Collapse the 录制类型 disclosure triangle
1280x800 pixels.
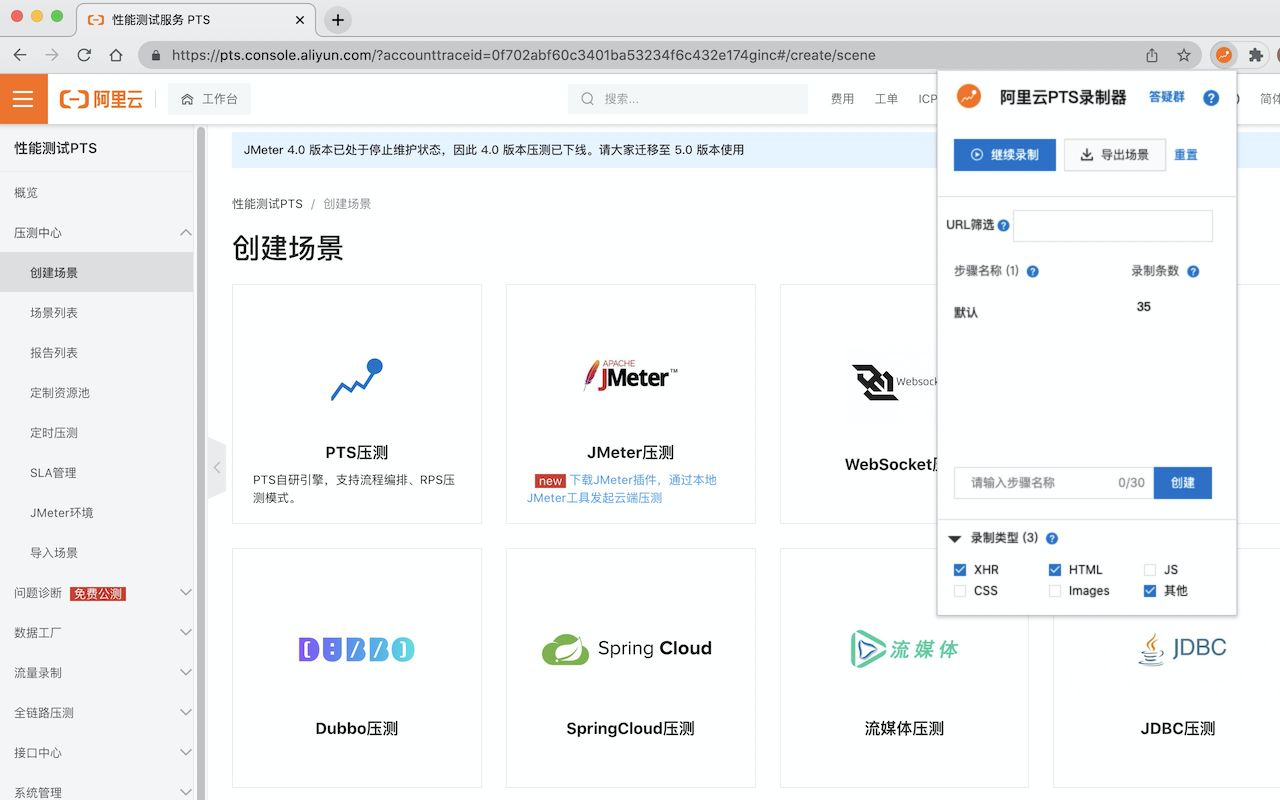click(x=955, y=539)
